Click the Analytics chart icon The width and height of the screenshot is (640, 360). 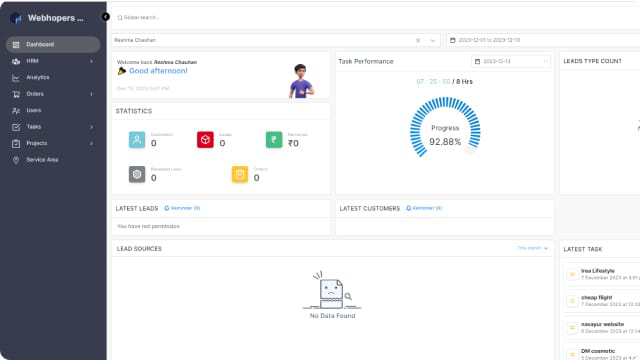(16, 78)
